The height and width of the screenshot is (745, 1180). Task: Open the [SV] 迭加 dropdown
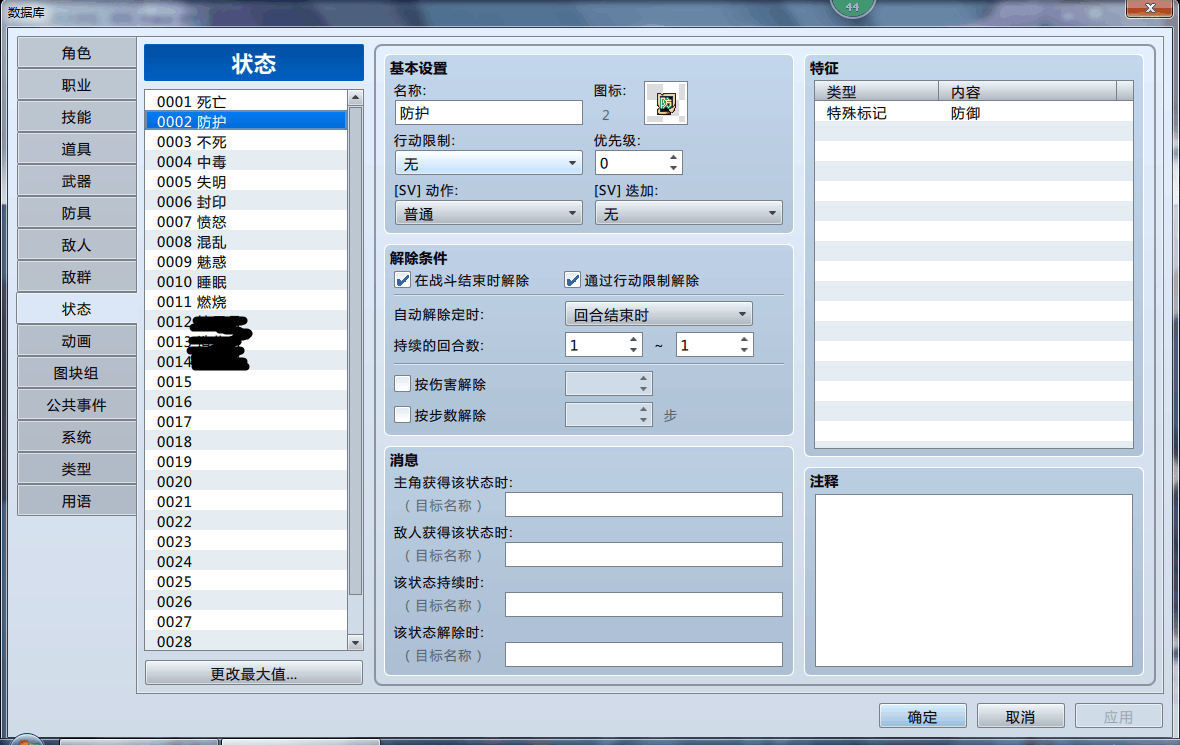tap(689, 214)
